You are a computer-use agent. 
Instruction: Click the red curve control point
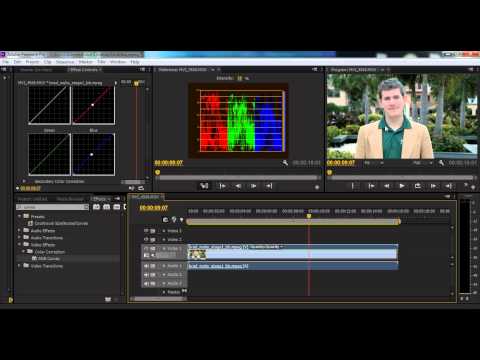(93, 105)
